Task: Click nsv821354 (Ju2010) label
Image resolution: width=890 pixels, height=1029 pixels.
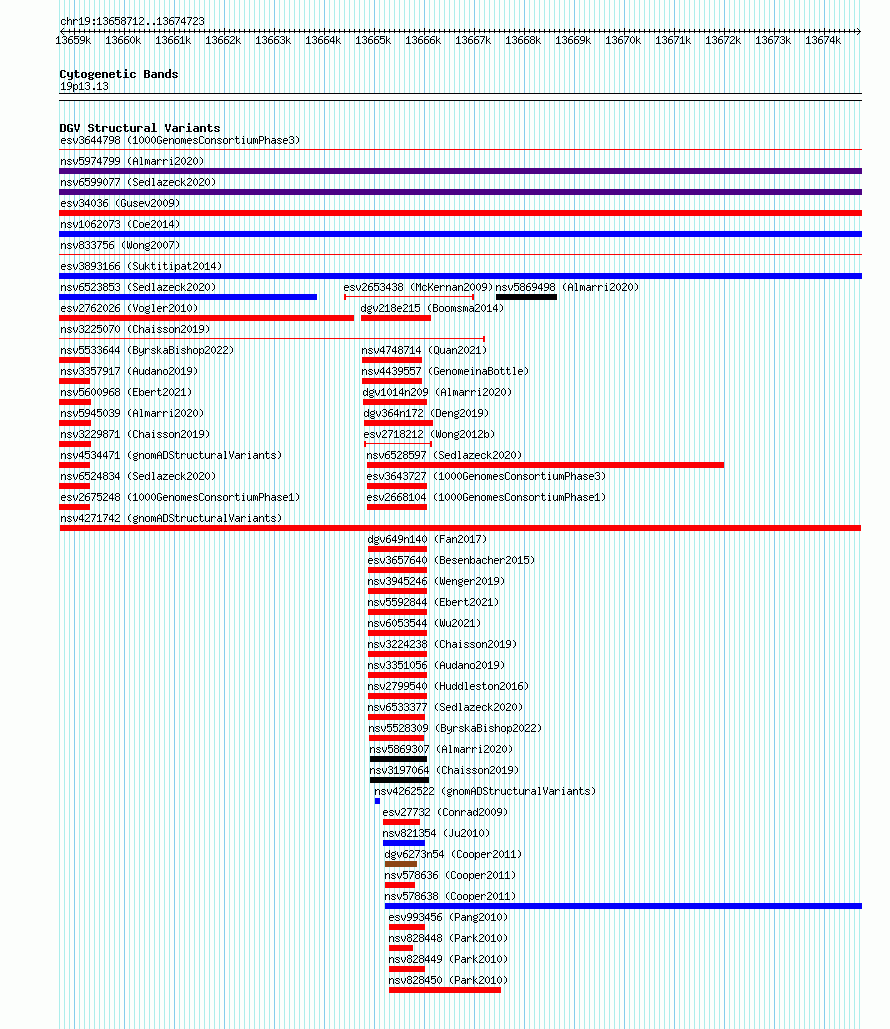Action: pos(436,833)
